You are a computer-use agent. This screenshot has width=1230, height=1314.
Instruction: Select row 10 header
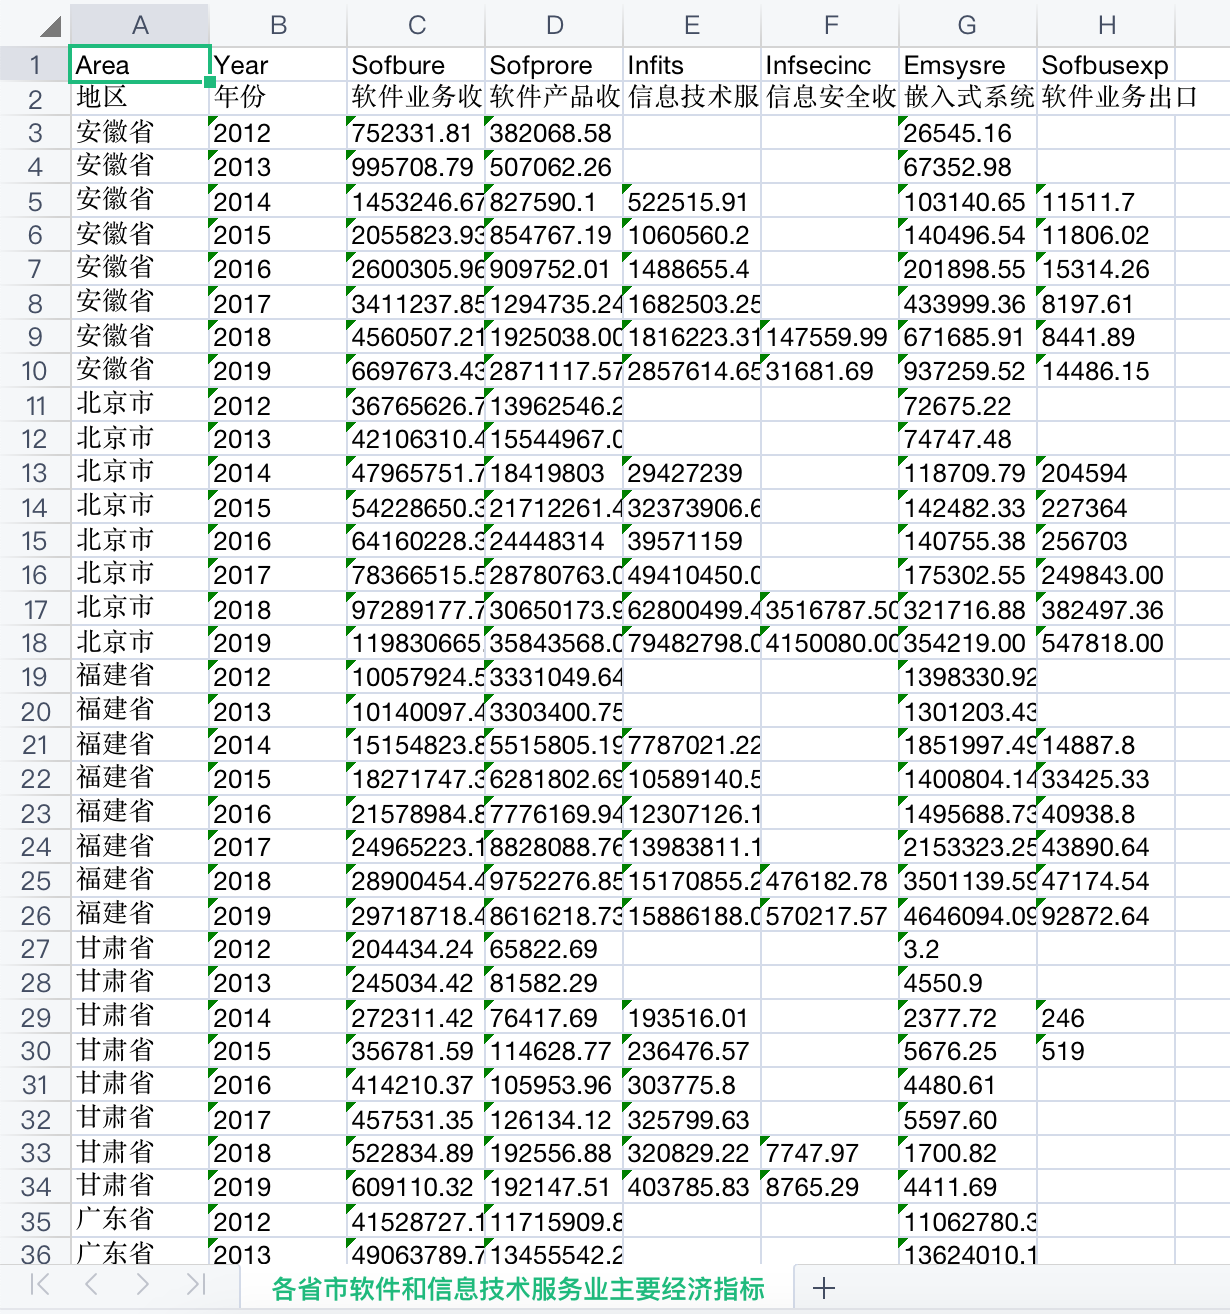pyautogui.click(x=35, y=371)
